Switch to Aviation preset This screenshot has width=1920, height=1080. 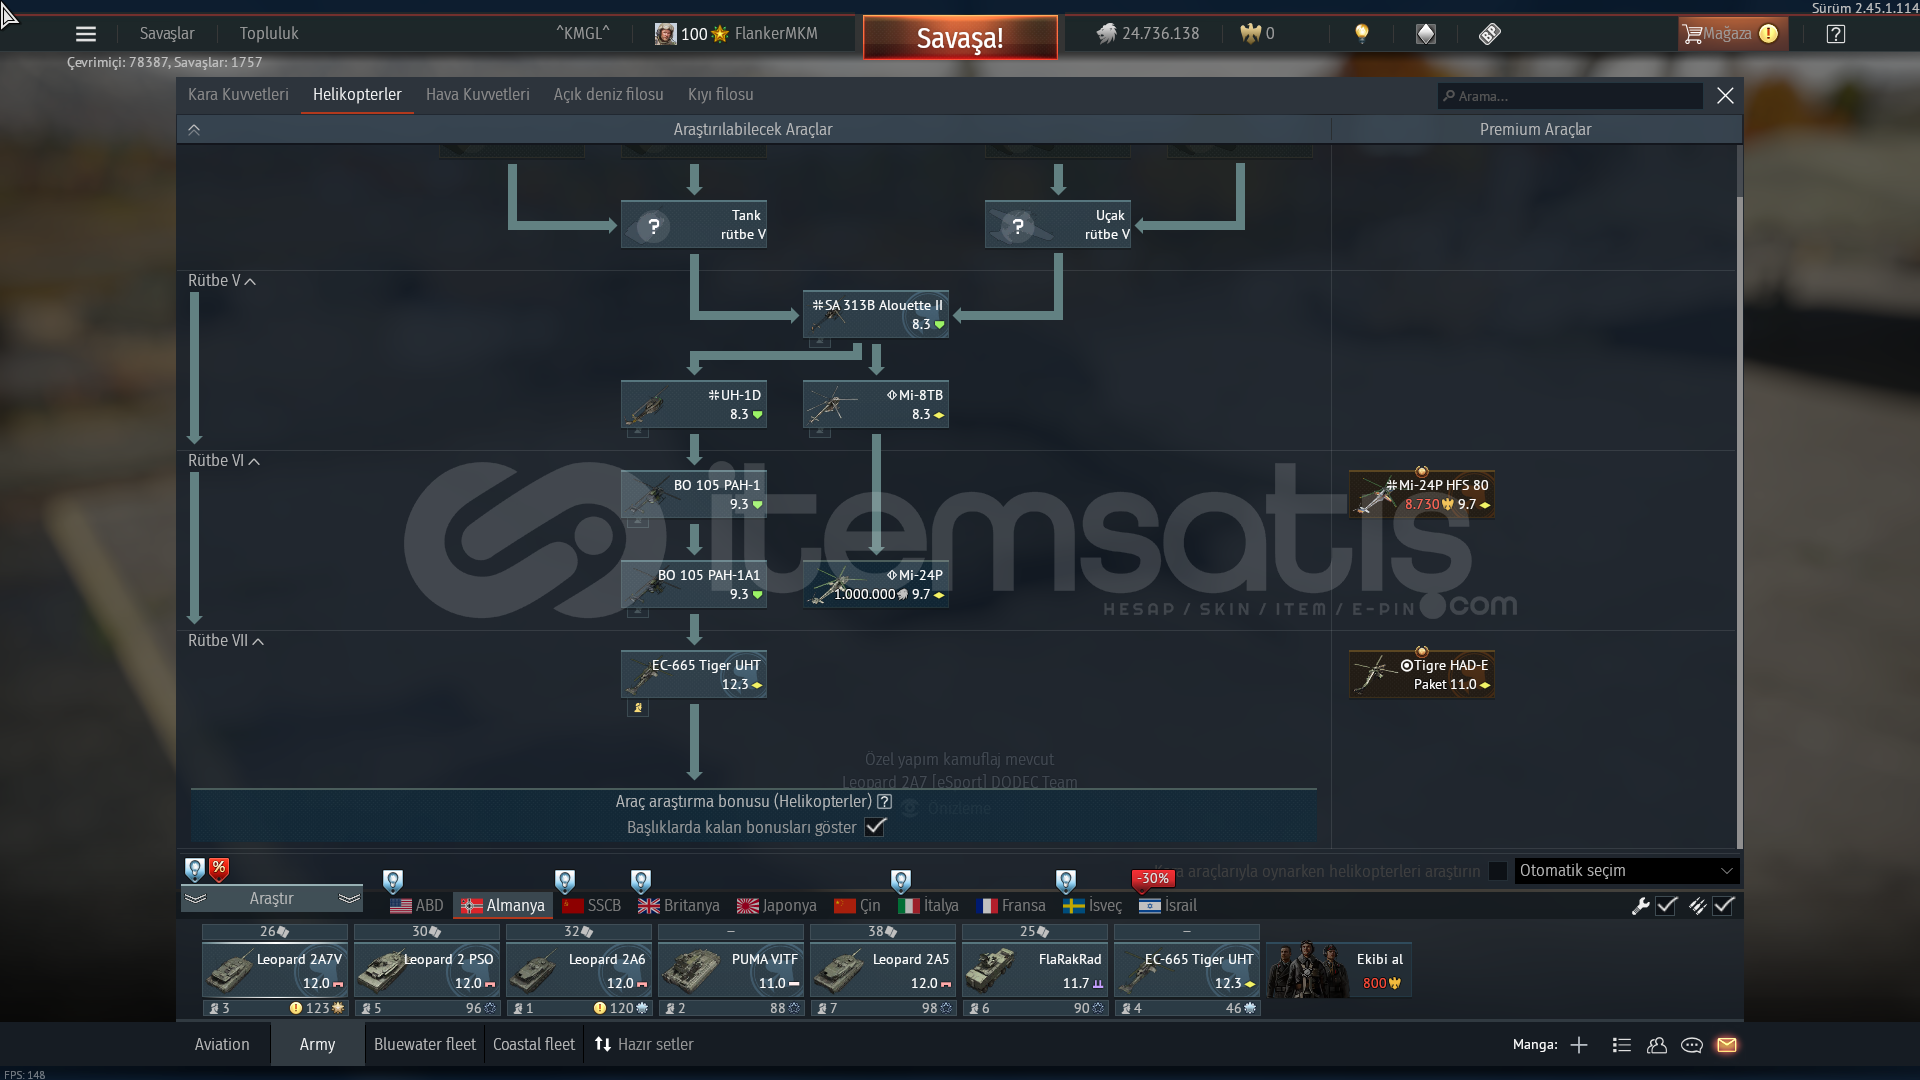click(x=222, y=1045)
